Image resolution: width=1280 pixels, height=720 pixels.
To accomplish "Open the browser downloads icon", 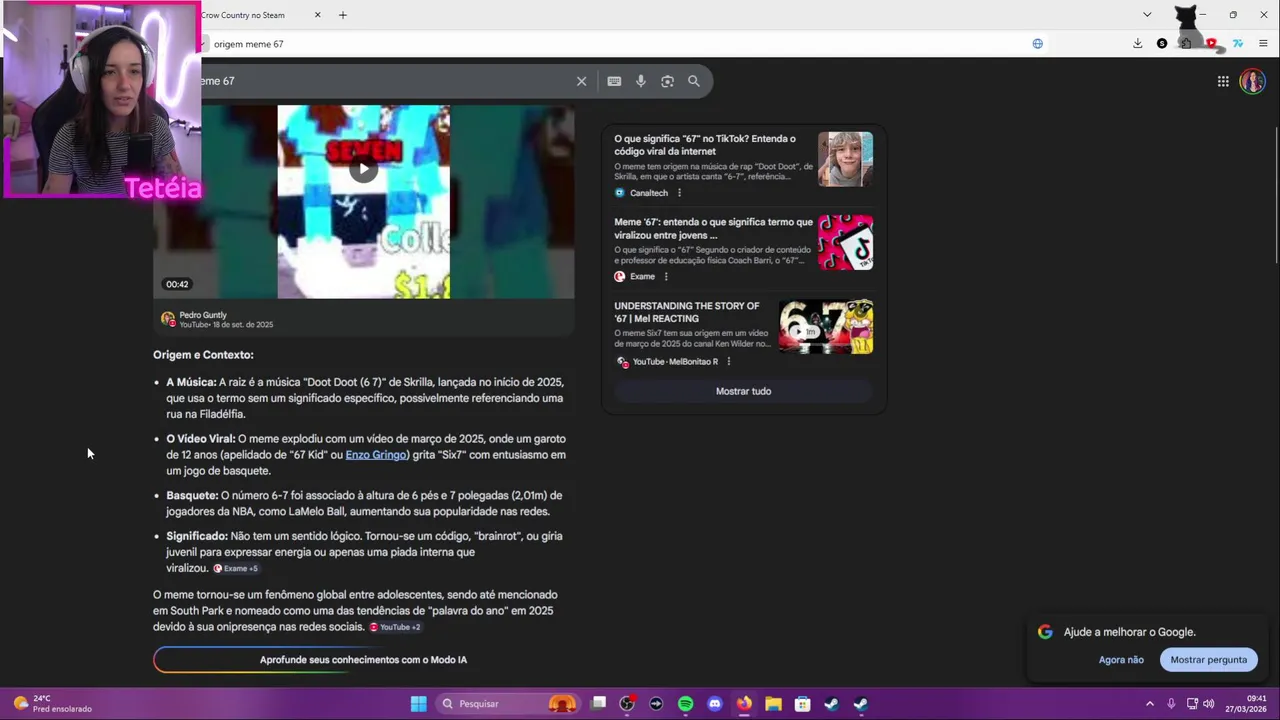I will click(1137, 44).
